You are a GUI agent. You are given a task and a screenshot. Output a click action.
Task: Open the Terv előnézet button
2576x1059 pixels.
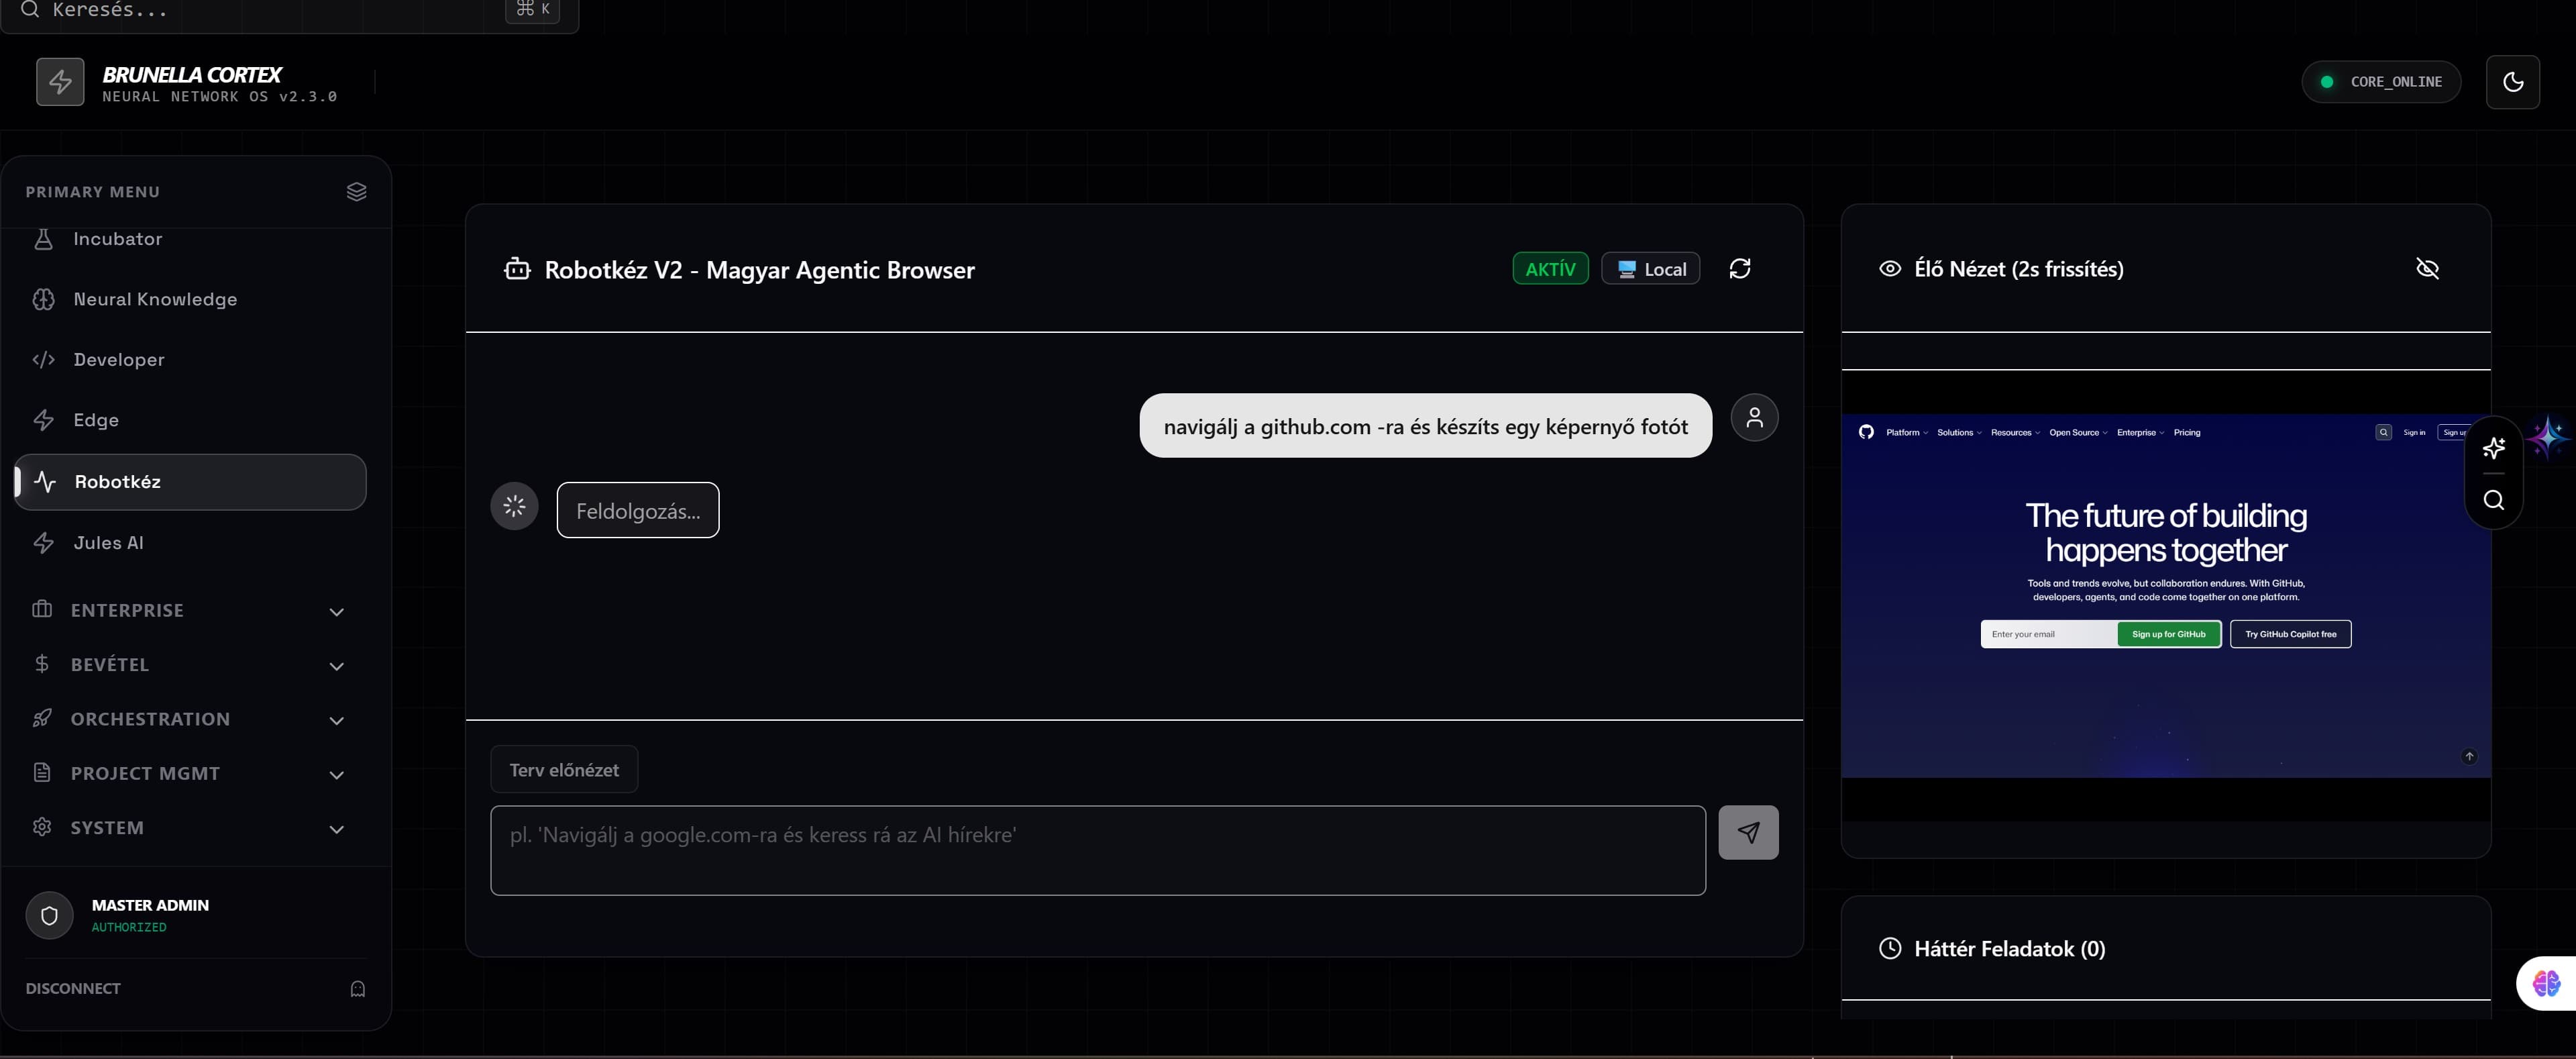564,769
